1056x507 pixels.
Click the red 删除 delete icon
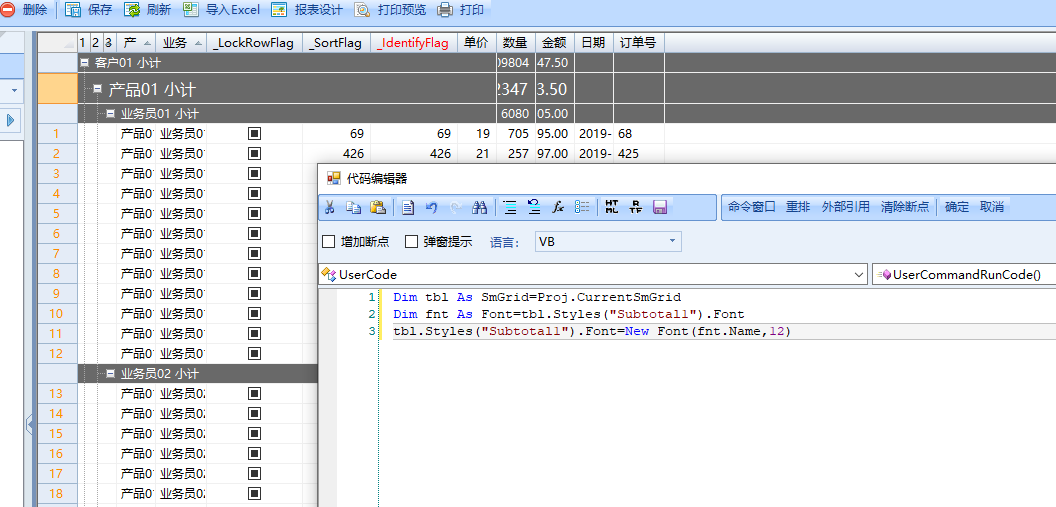(7, 9)
